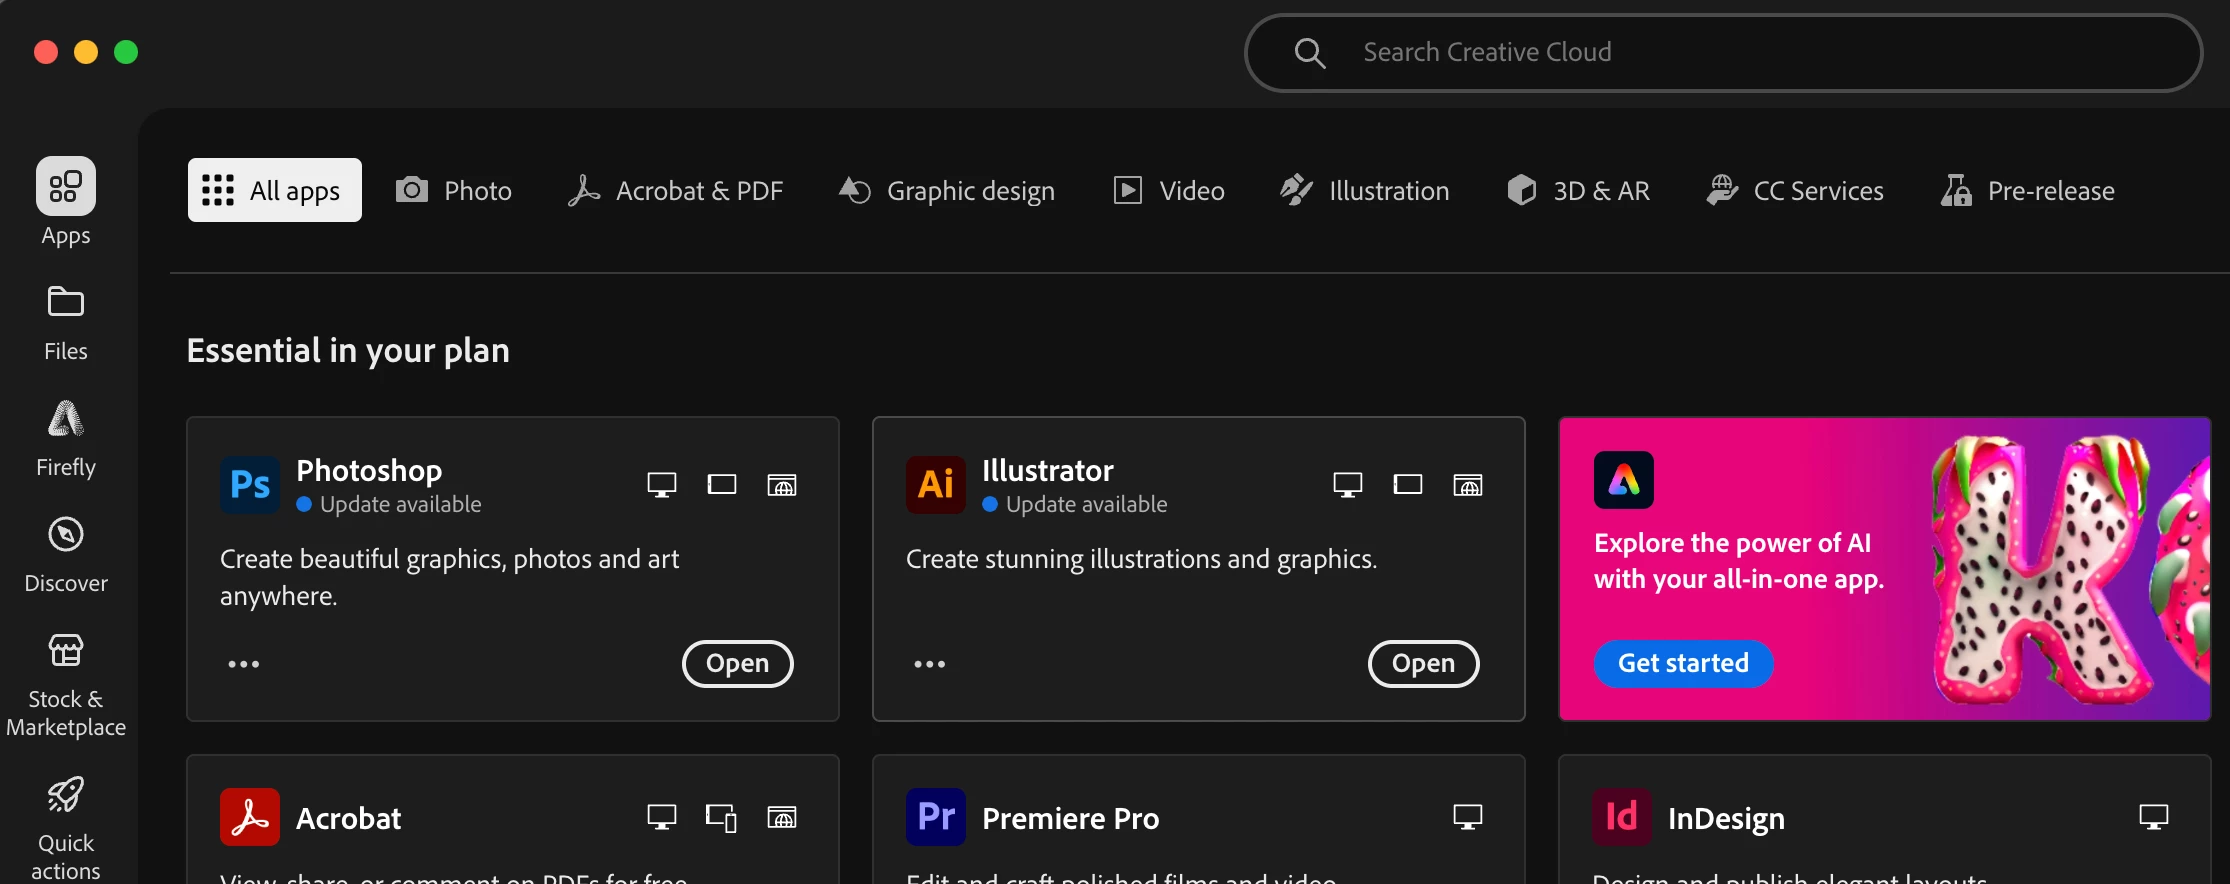Switch to the Pre-release tab

coord(2027,190)
